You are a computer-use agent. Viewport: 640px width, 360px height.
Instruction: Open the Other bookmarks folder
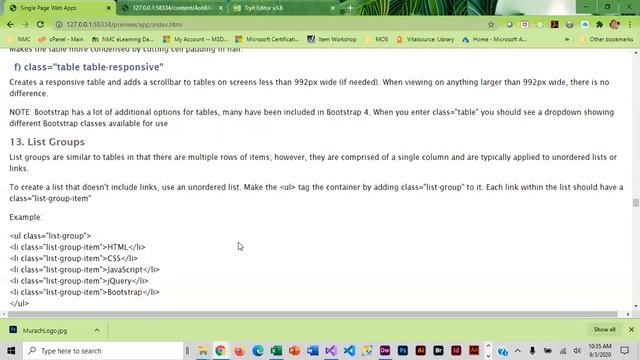(x=607, y=40)
